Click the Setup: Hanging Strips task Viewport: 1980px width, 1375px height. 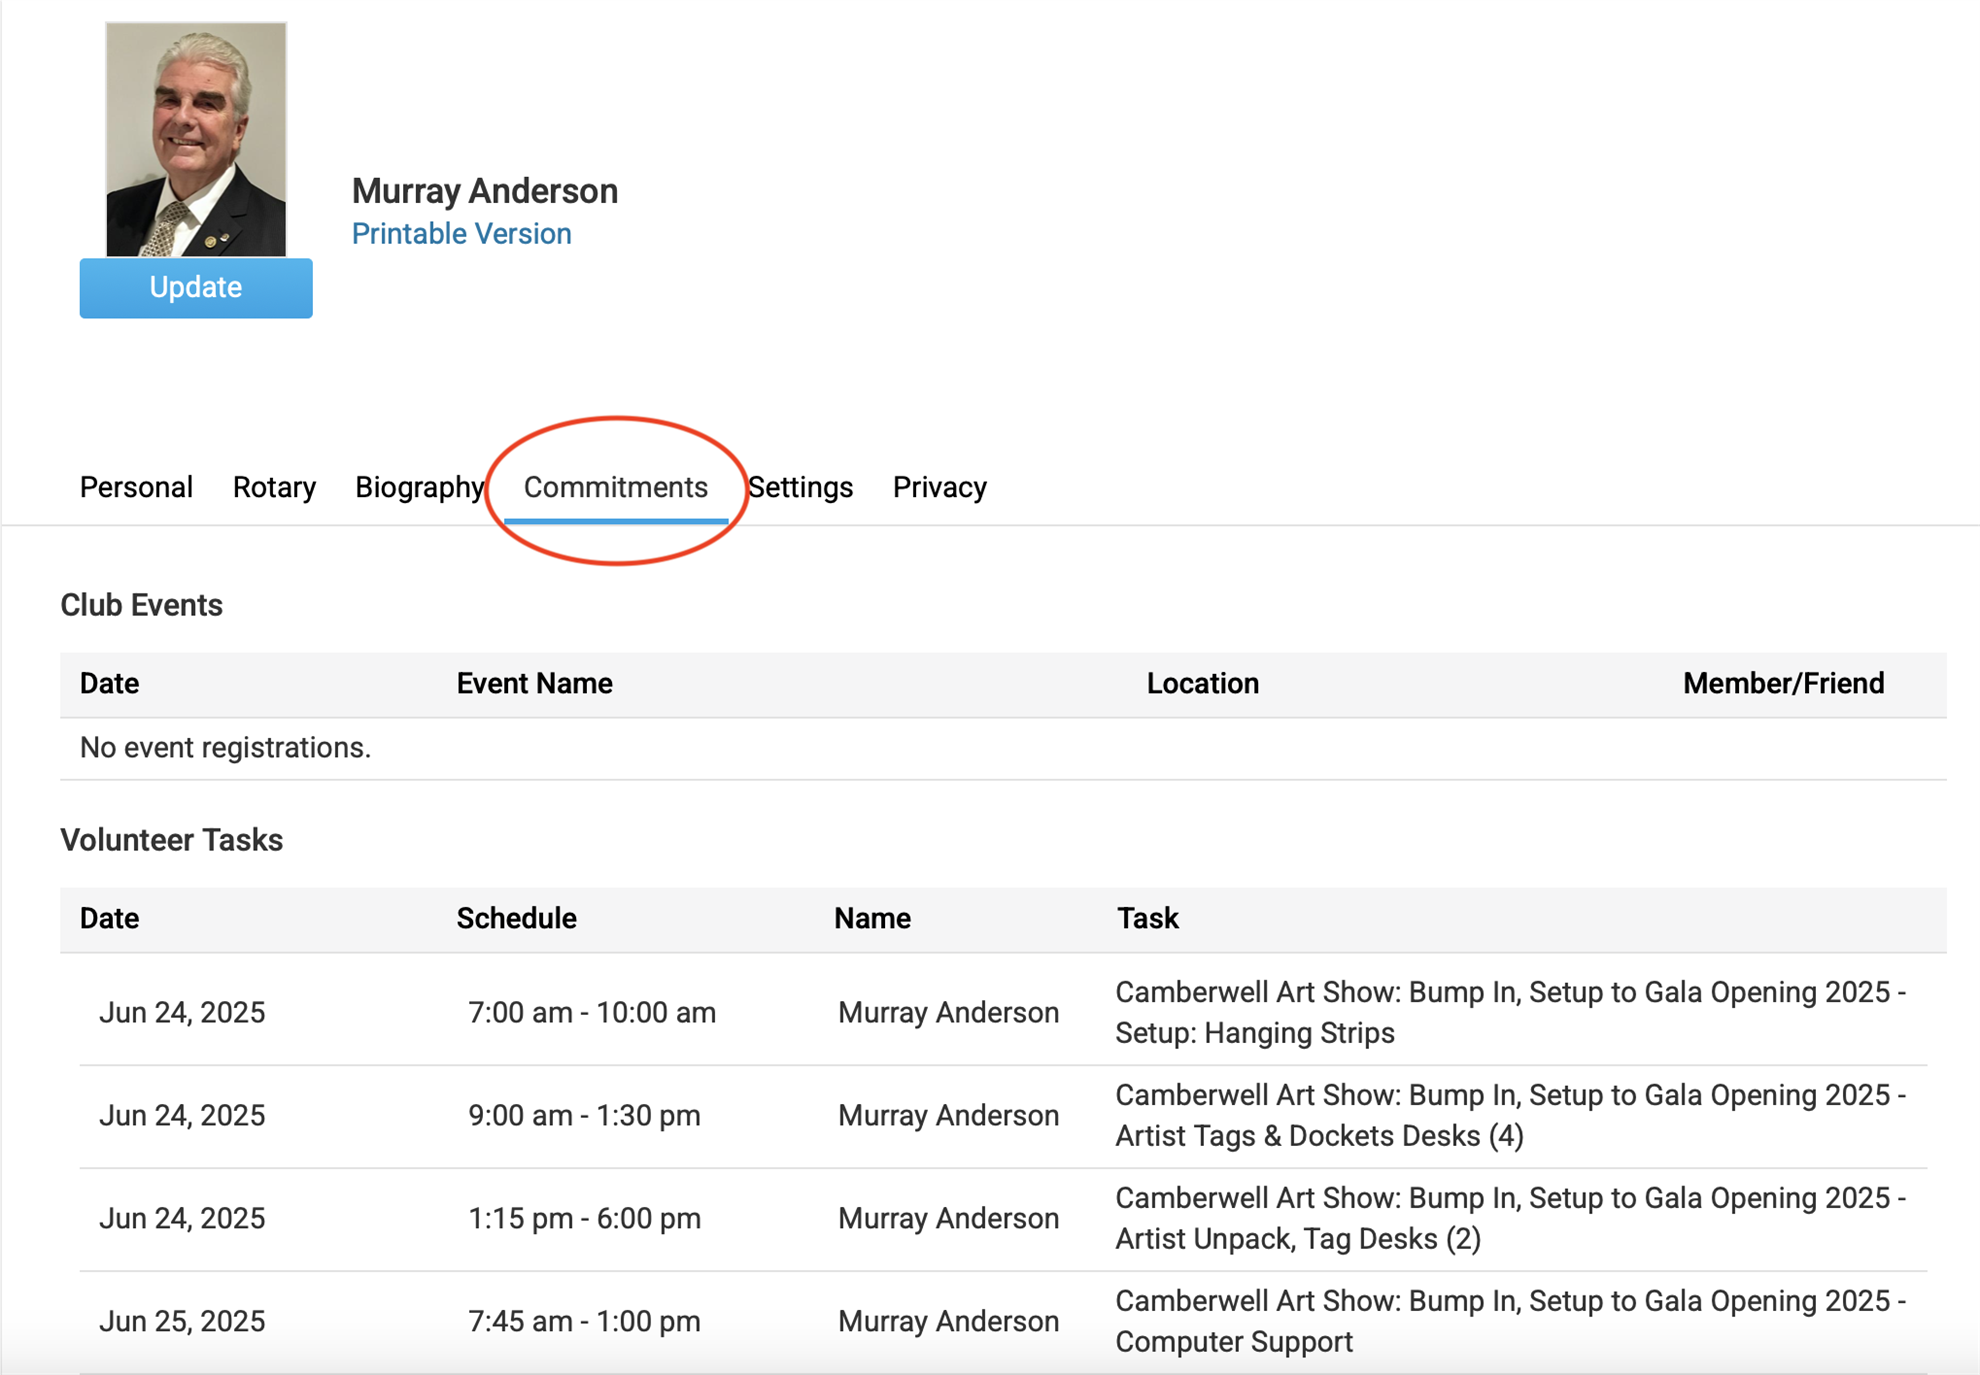(x=1511, y=1013)
